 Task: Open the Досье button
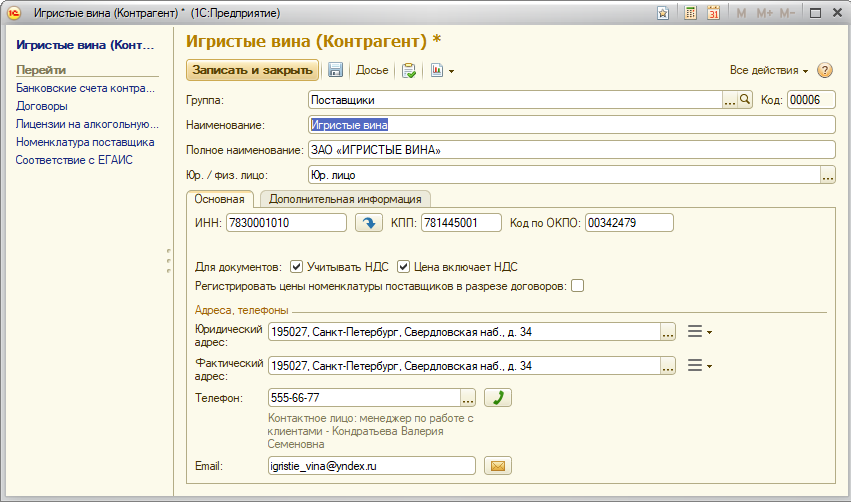coord(372,70)
